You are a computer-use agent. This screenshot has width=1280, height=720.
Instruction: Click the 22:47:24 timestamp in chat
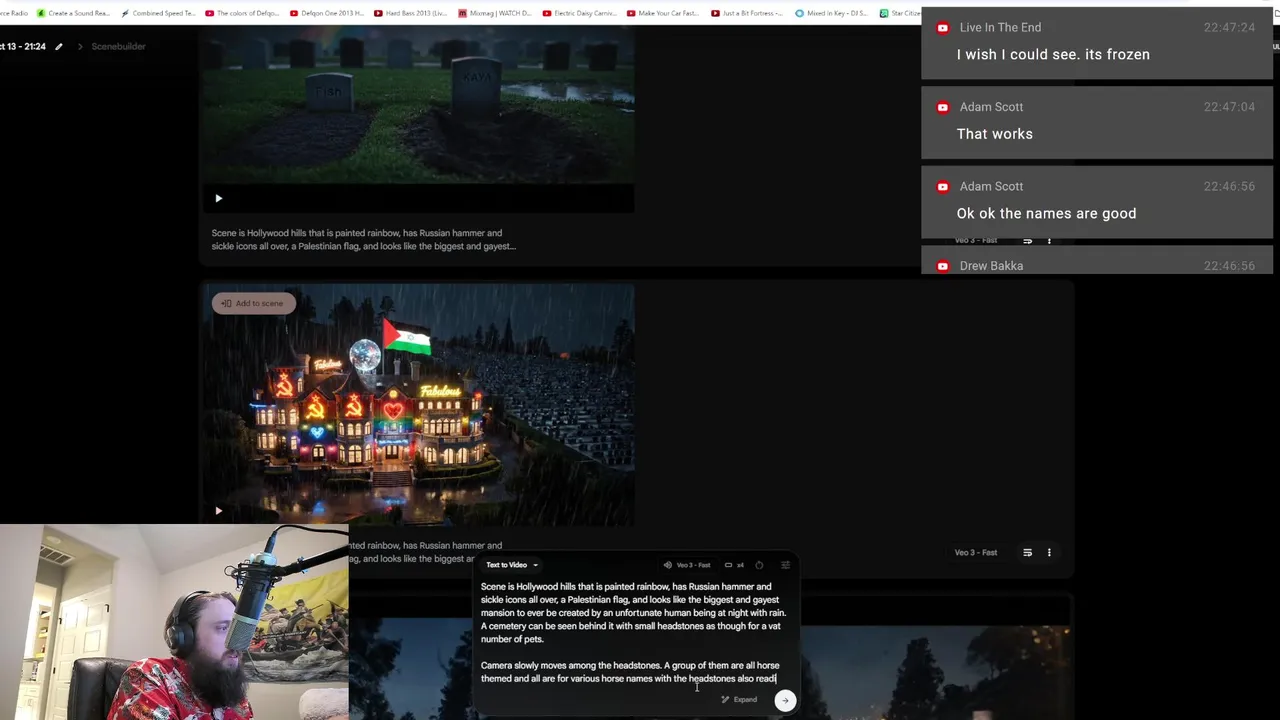click(x=1229, y=28)
